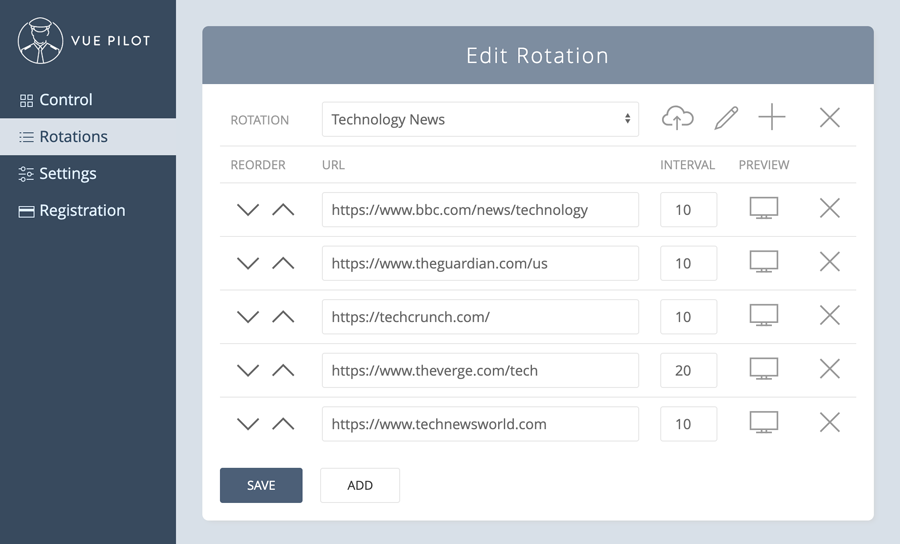Click the techcrunch.com URL field
The image size is (900, 544).
(x=480, y=317)
